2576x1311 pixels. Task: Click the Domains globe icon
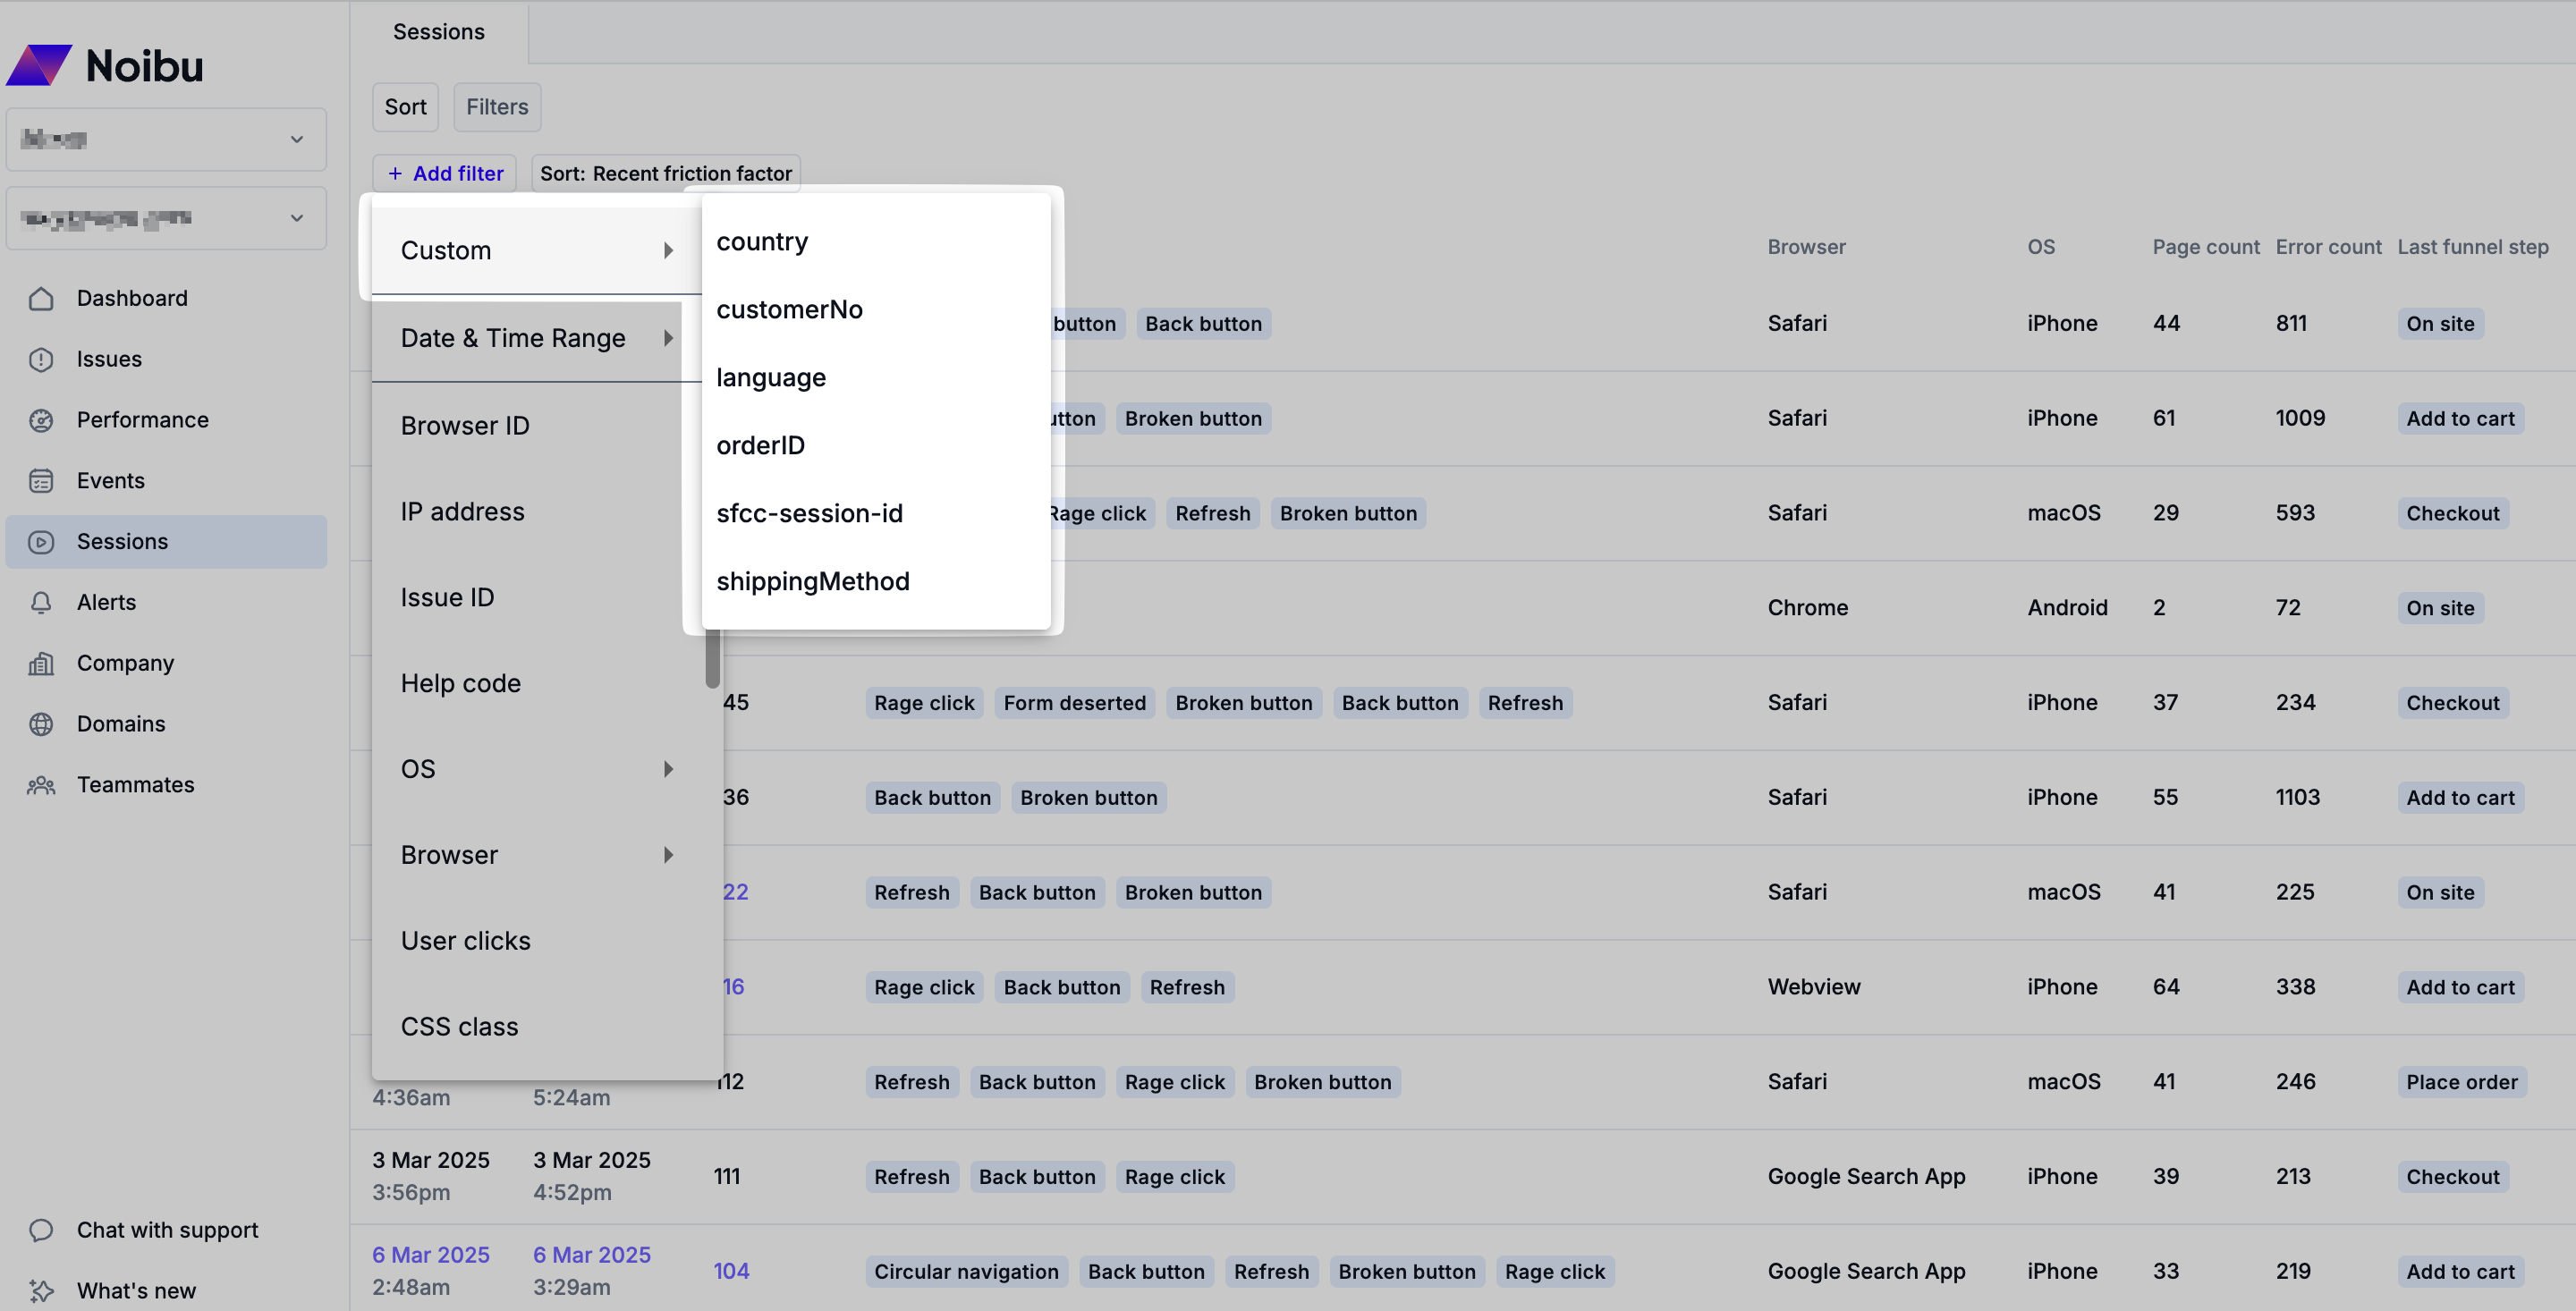41,724
